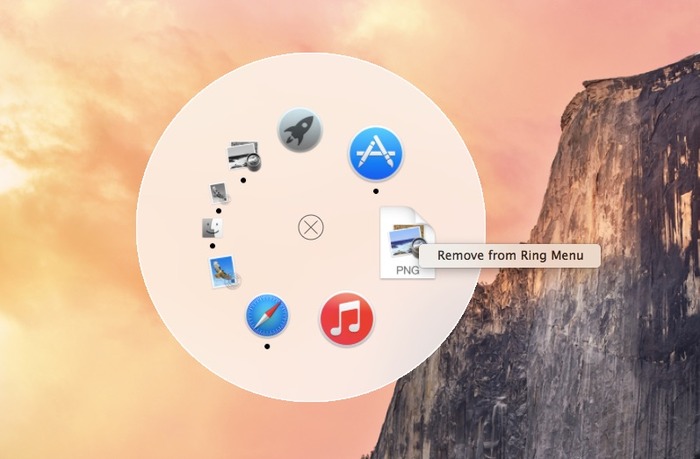Open Launchpad rocket icon in ring
700x459 pixels.
point(299,129)
